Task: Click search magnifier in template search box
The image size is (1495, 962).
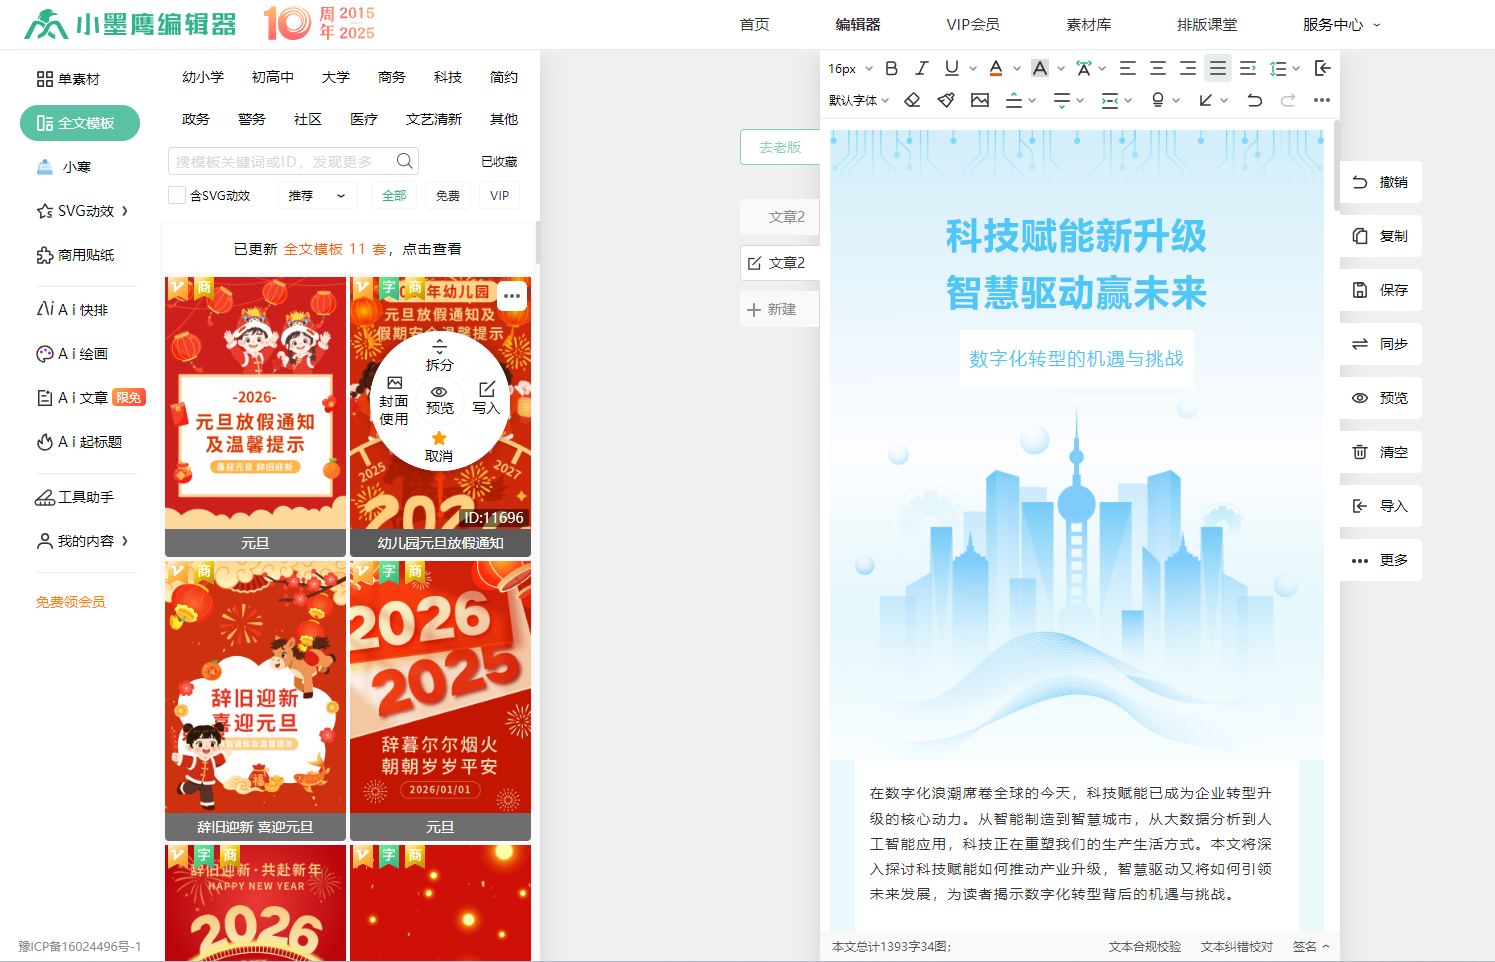Action: click(404, 161)
